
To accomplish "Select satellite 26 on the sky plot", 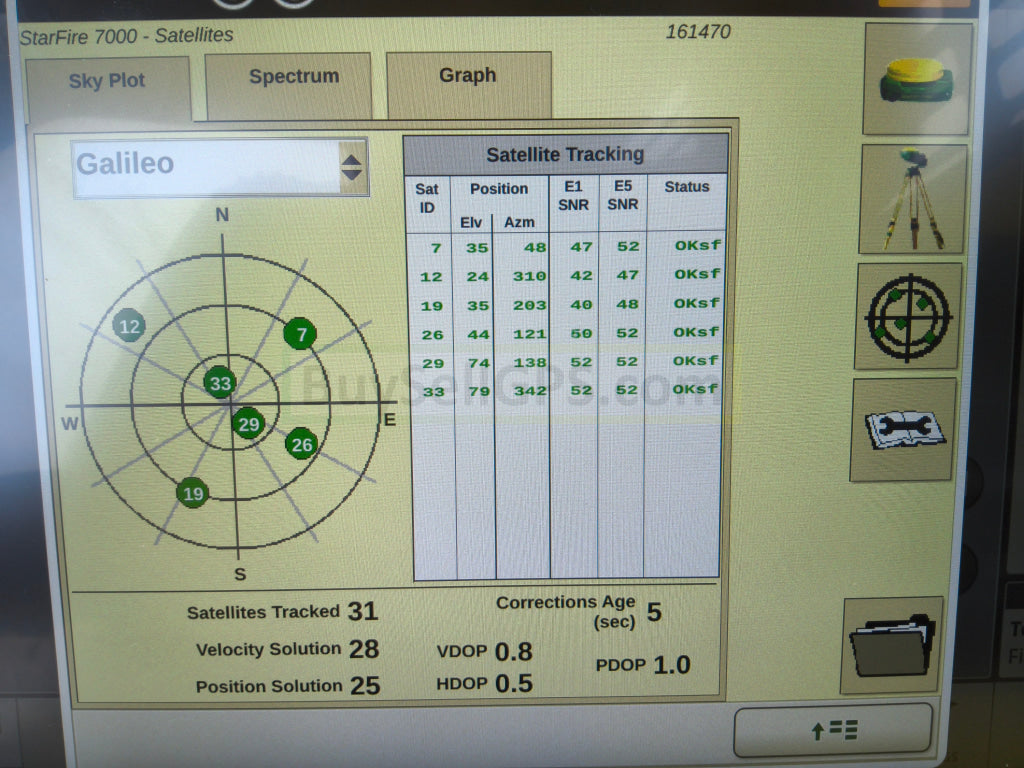I will (x=302, y=445).
